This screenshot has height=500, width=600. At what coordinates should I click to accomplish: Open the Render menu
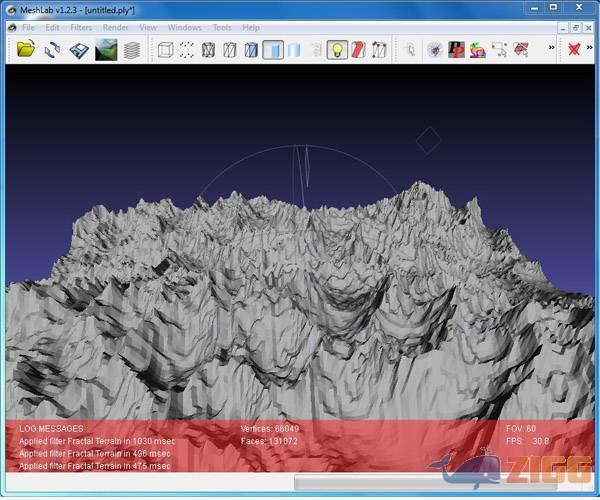tap(115, 27)
